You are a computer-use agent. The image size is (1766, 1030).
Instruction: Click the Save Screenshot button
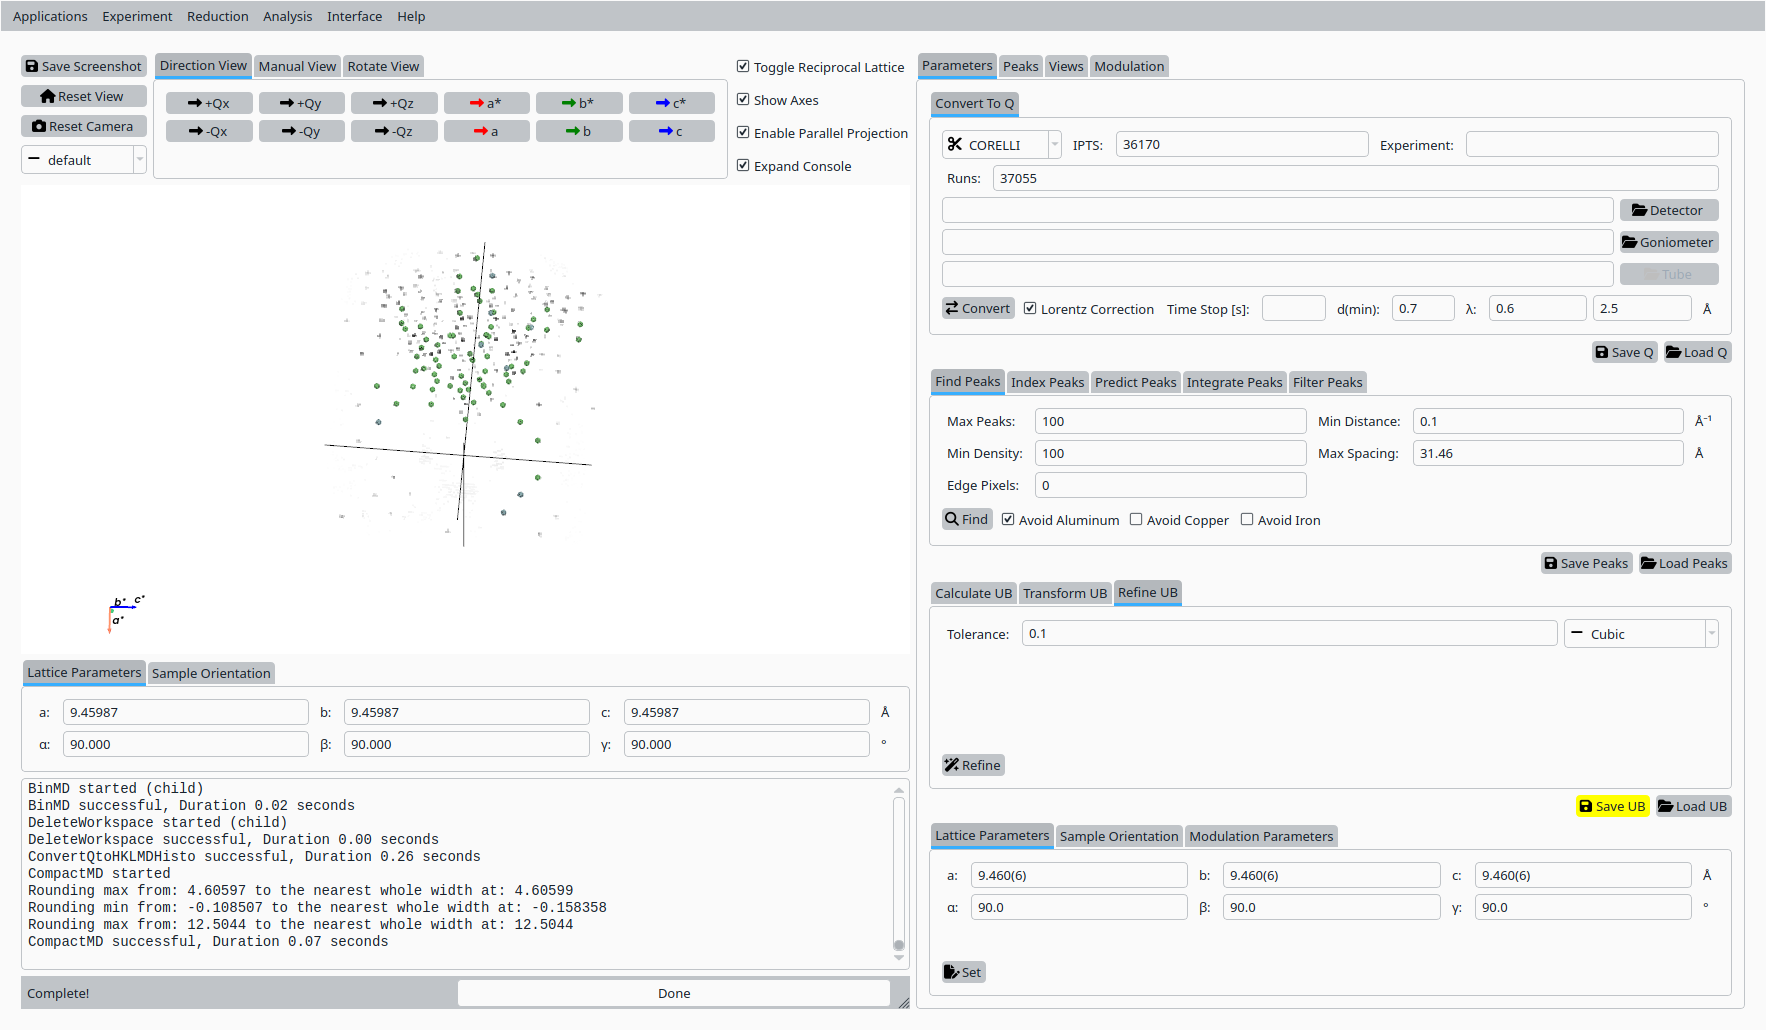click(84, 66)
